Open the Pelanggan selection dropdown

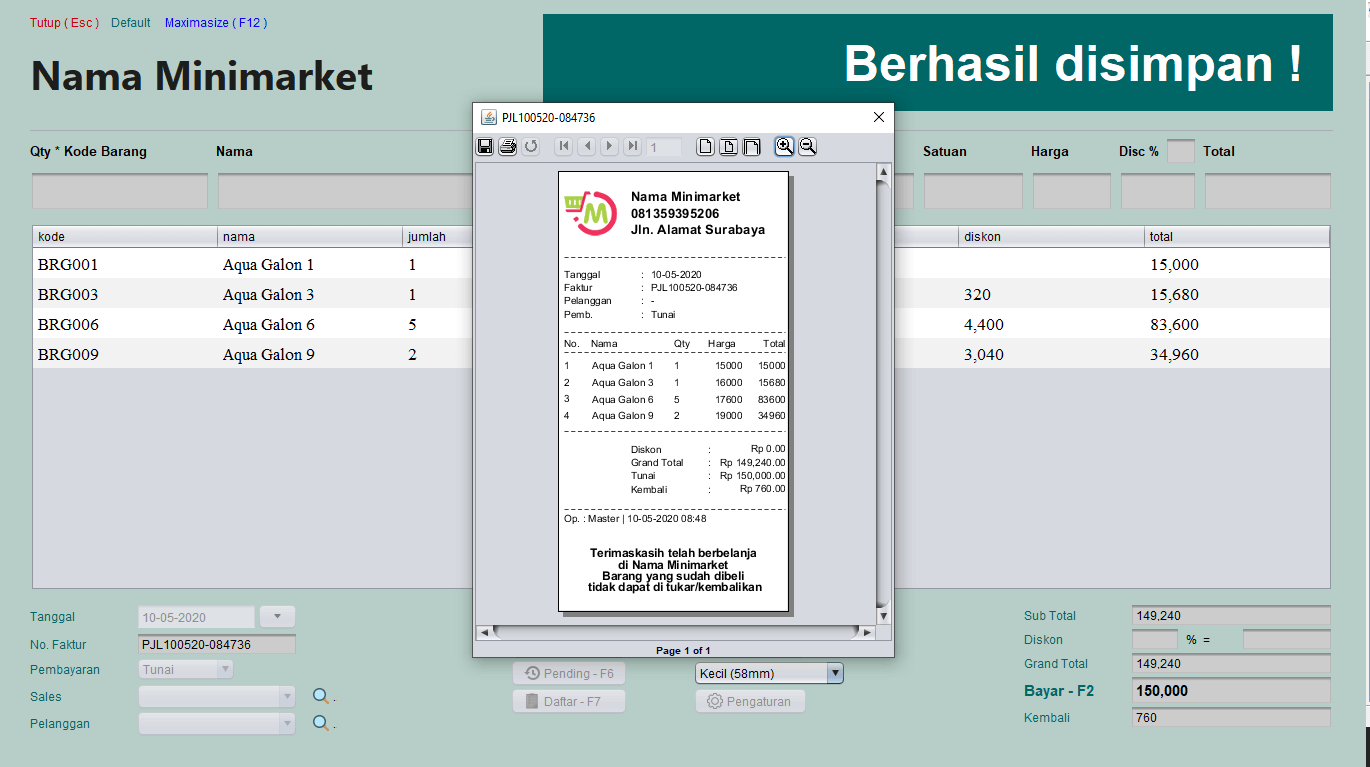[x=288, y=723]
